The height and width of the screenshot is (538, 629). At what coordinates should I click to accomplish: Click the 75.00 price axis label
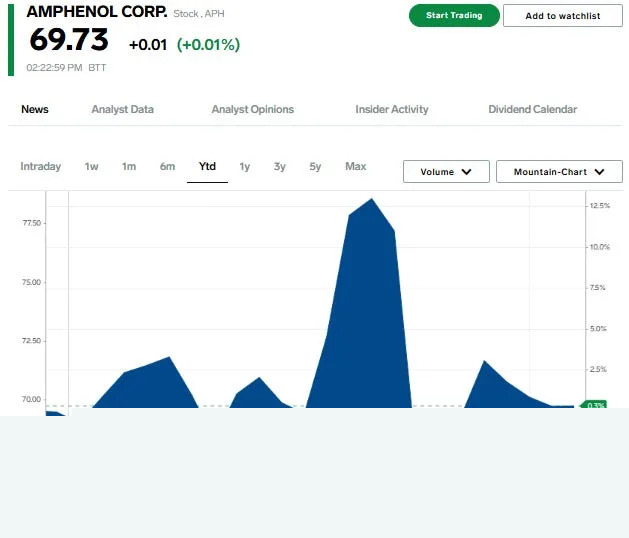tap(31, 282)
